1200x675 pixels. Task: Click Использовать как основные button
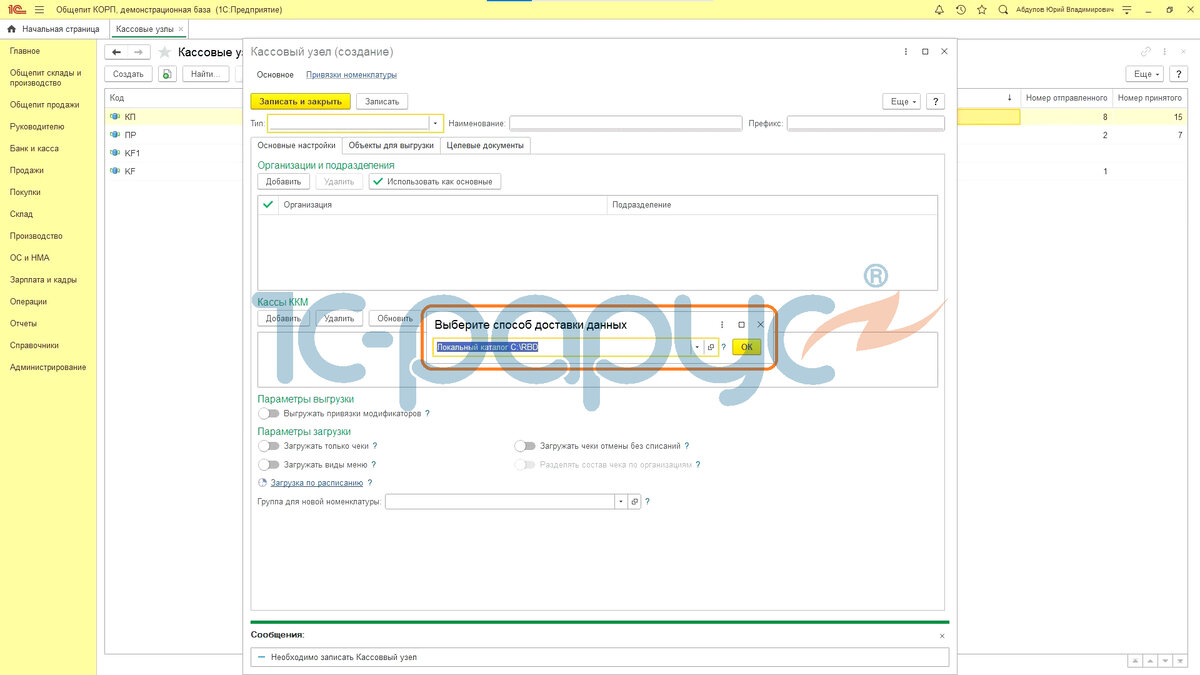pyautogui.click(x=435, y=181)
